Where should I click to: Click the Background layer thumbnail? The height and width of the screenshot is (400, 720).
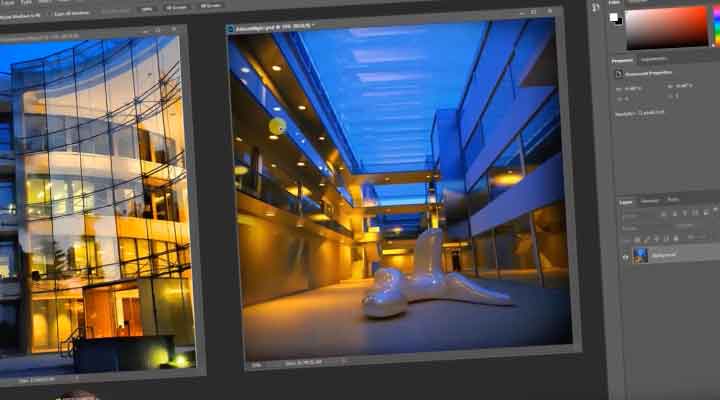point(640,255)
